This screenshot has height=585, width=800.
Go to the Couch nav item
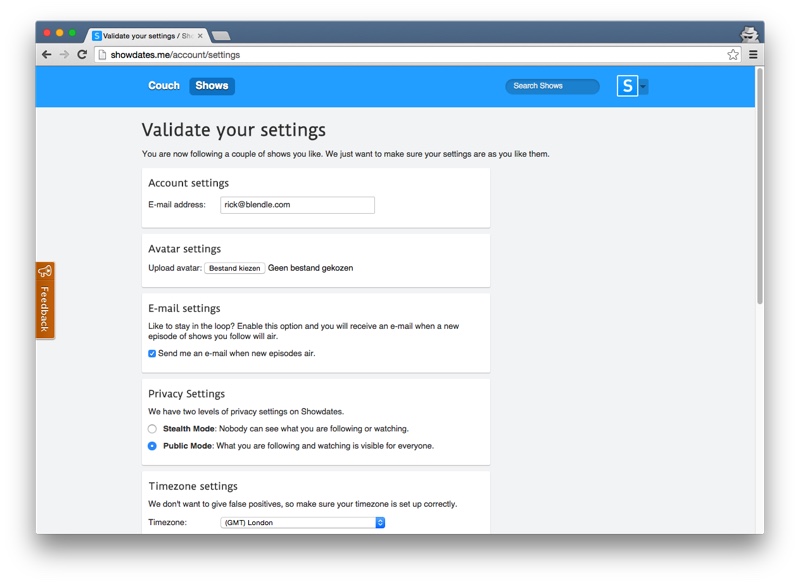(x=164, y=86)
